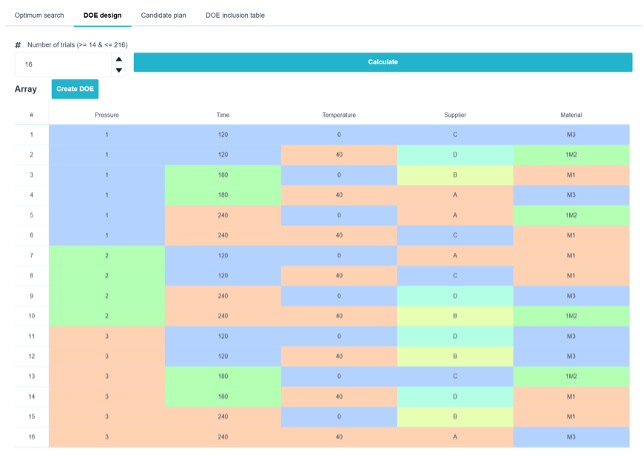
Task: Decrease number of trials with down arrow
Action: tap(119, 70)
